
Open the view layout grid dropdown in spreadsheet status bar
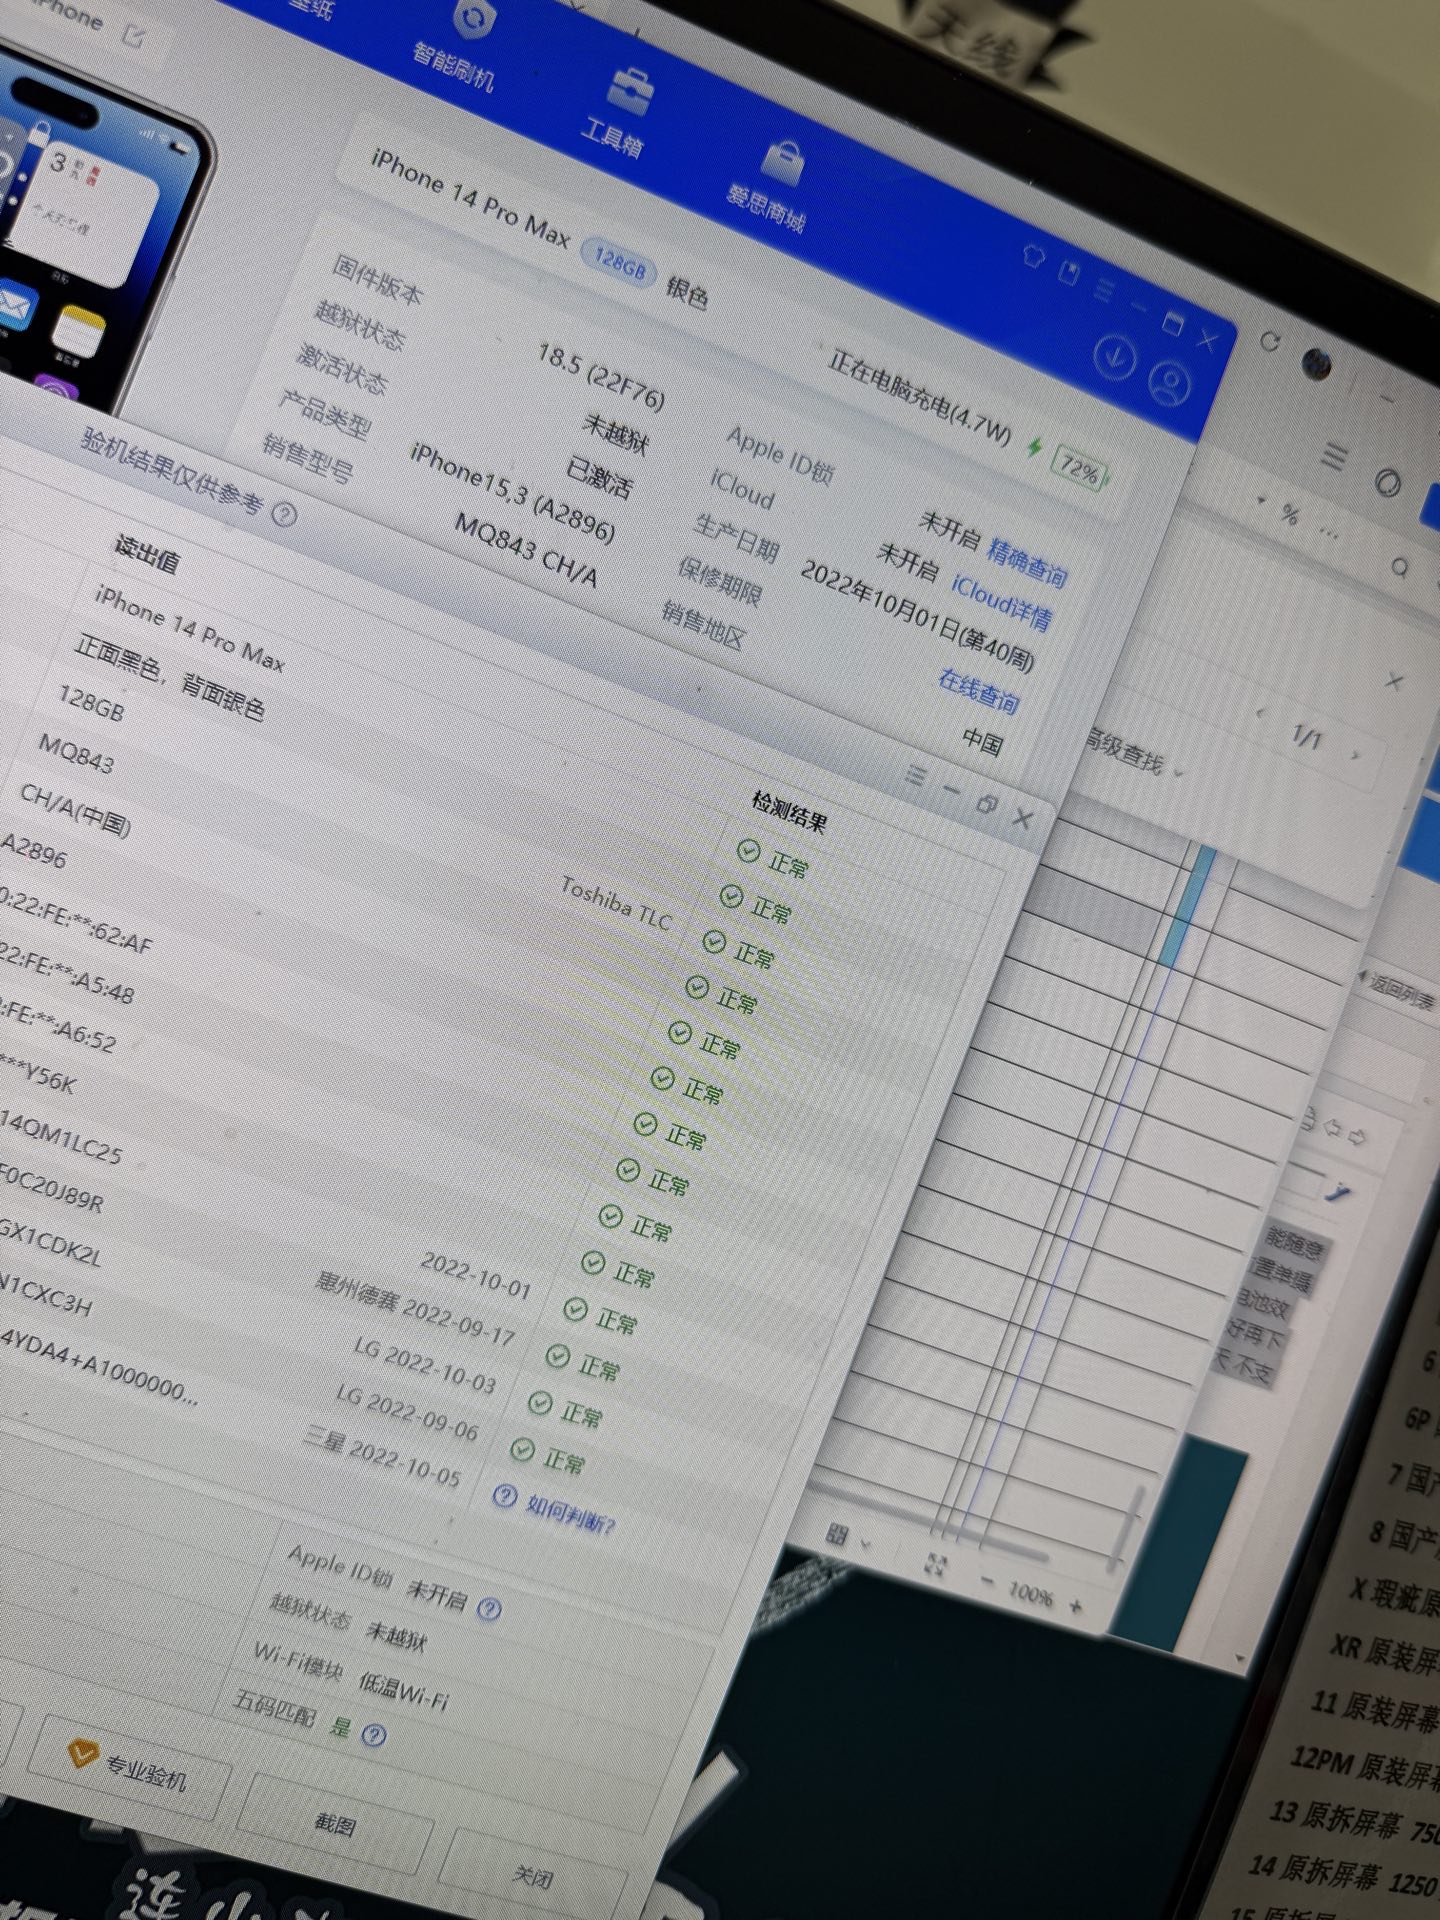[849, 1537]
